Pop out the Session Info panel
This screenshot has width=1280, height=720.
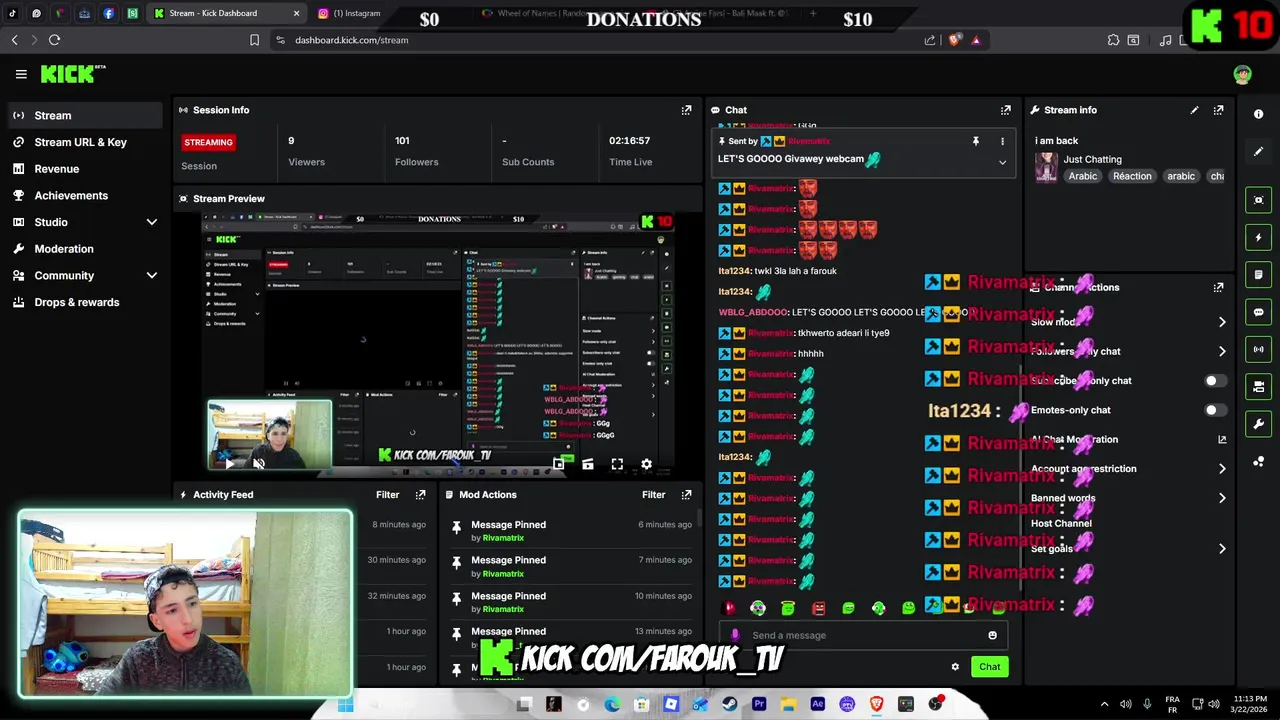[686, 110]
